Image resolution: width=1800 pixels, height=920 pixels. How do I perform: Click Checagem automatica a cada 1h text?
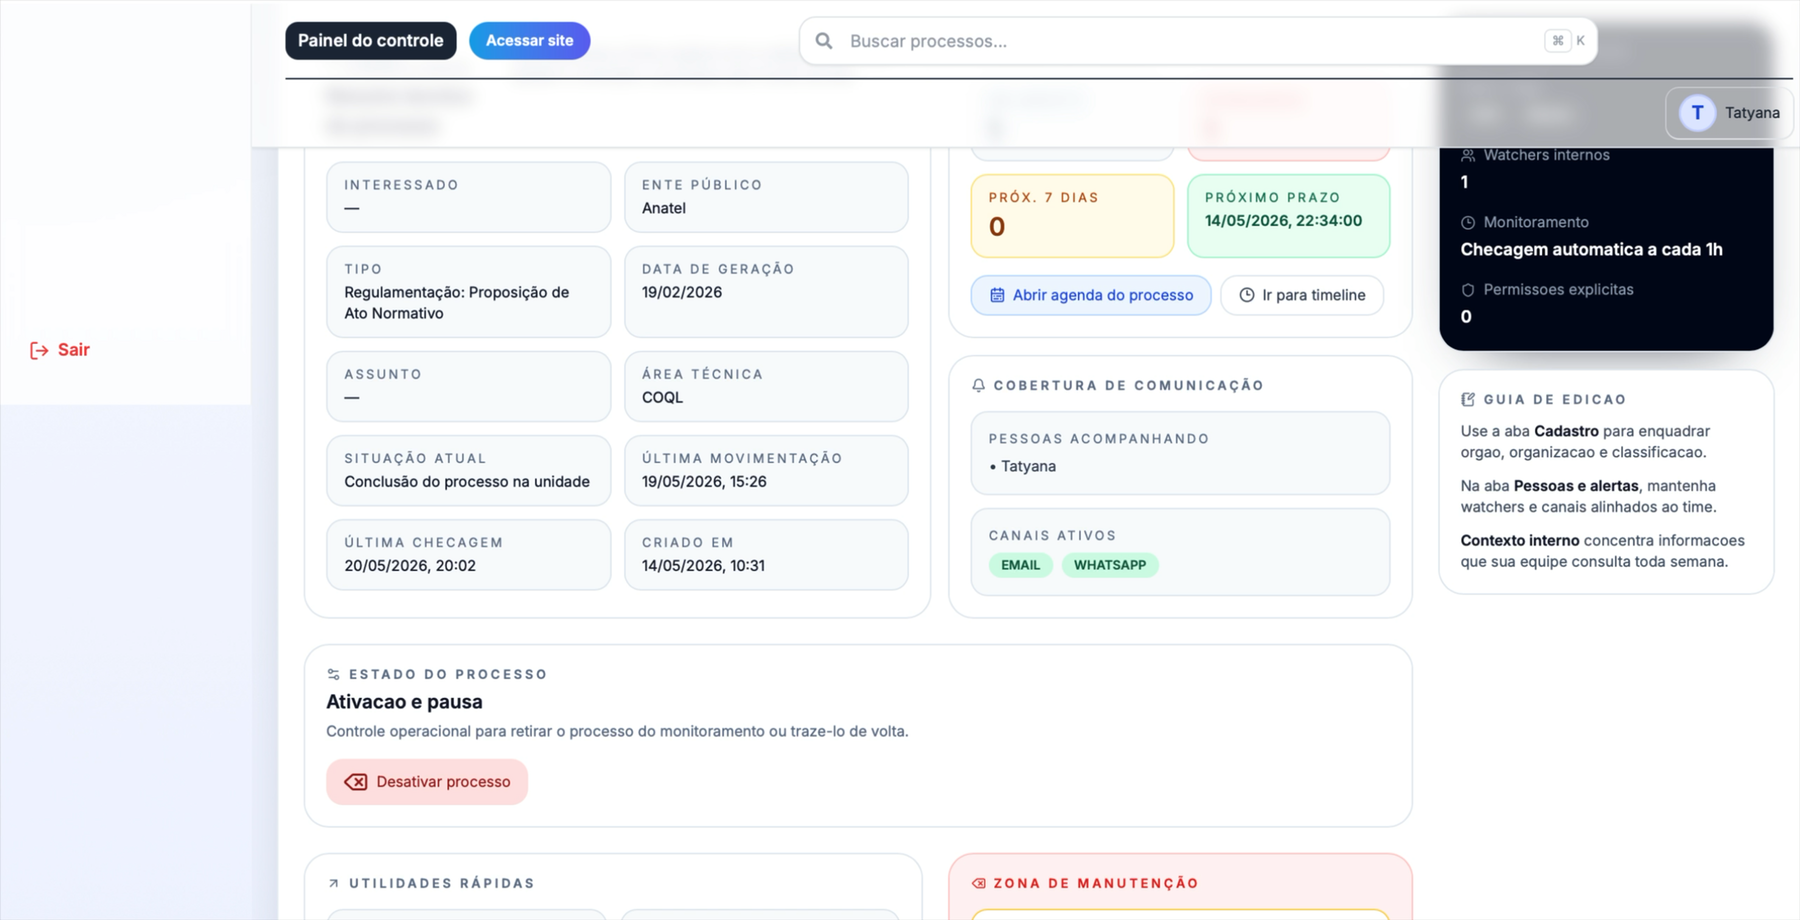(x=1591, y=250)
